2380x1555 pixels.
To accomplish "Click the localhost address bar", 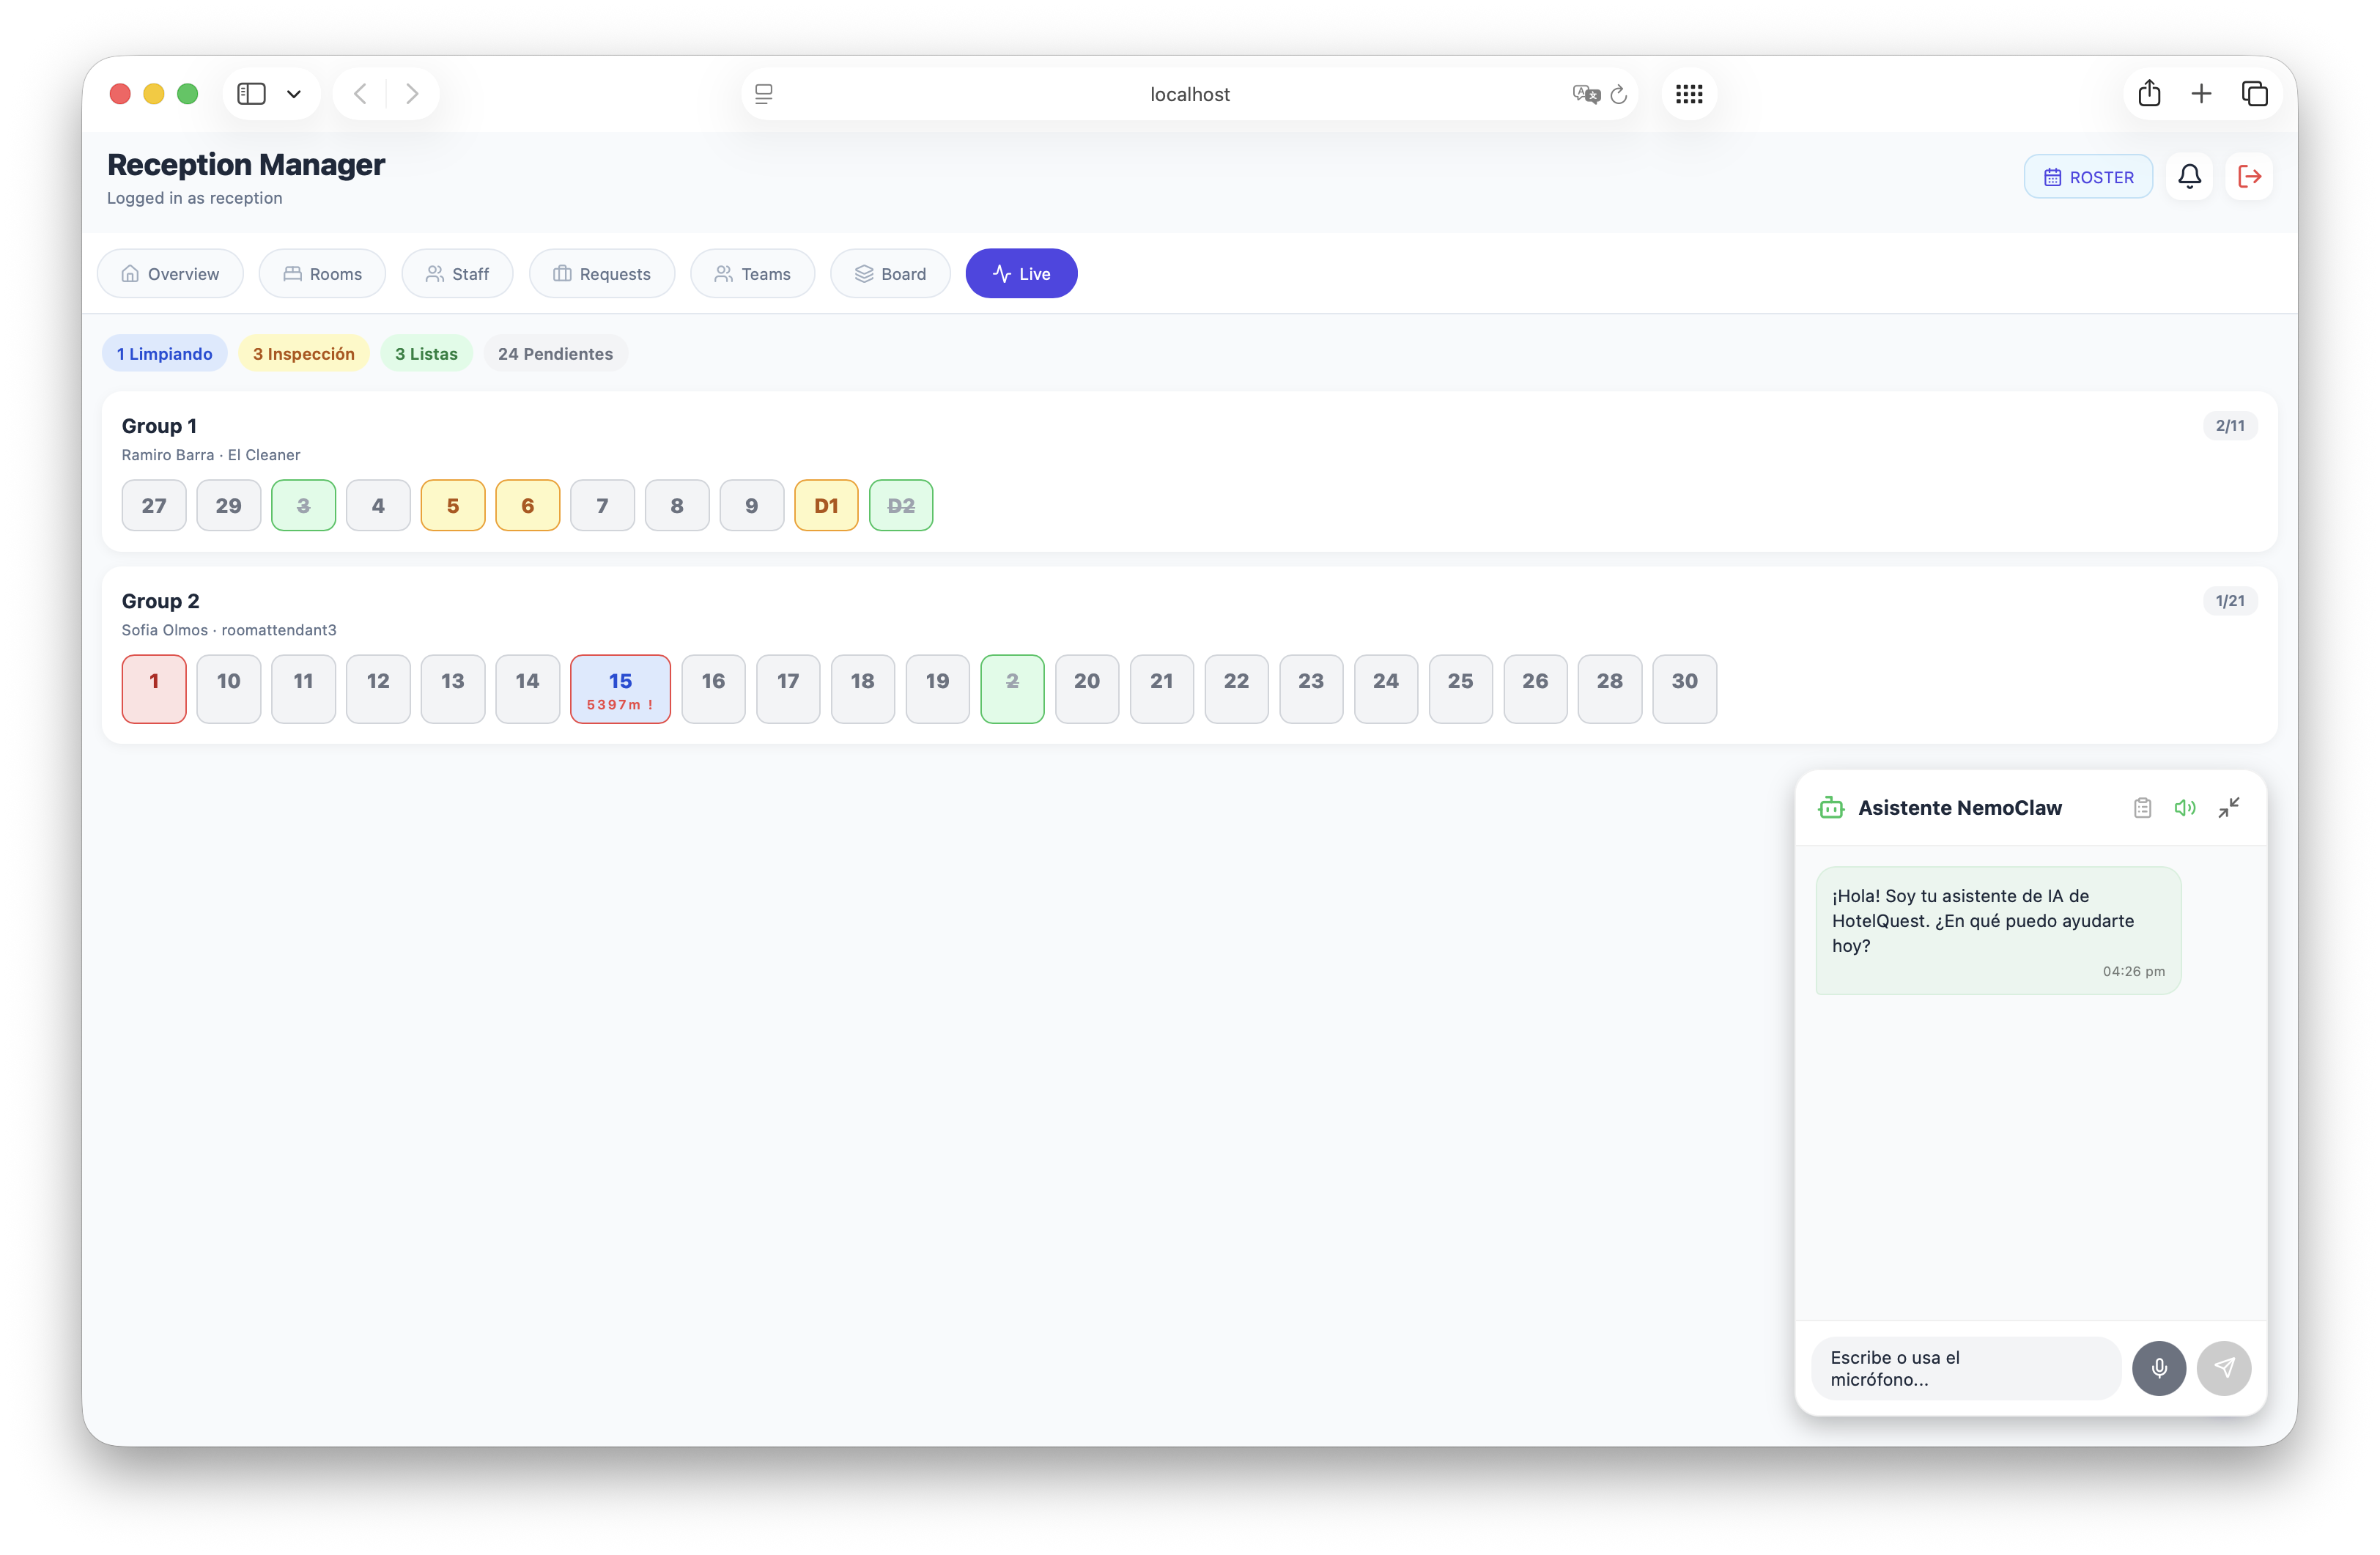I will 1189,94.
